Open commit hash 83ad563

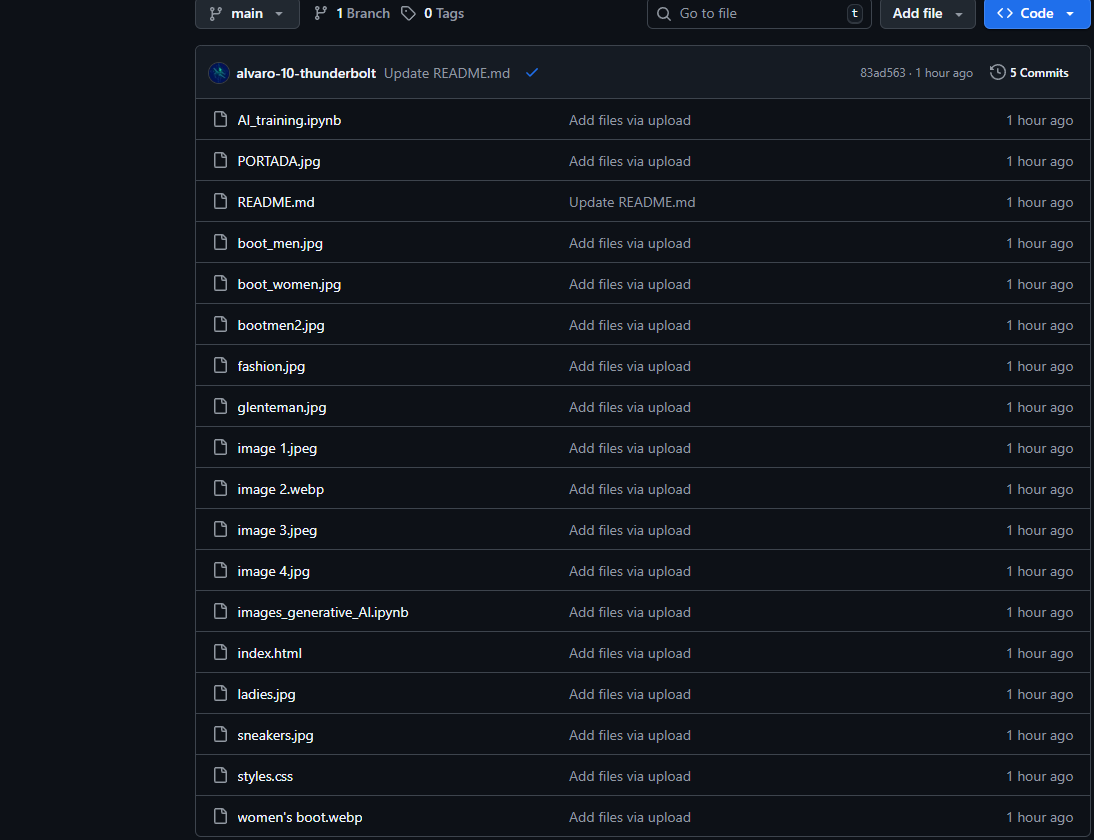(x=883, y=73)
